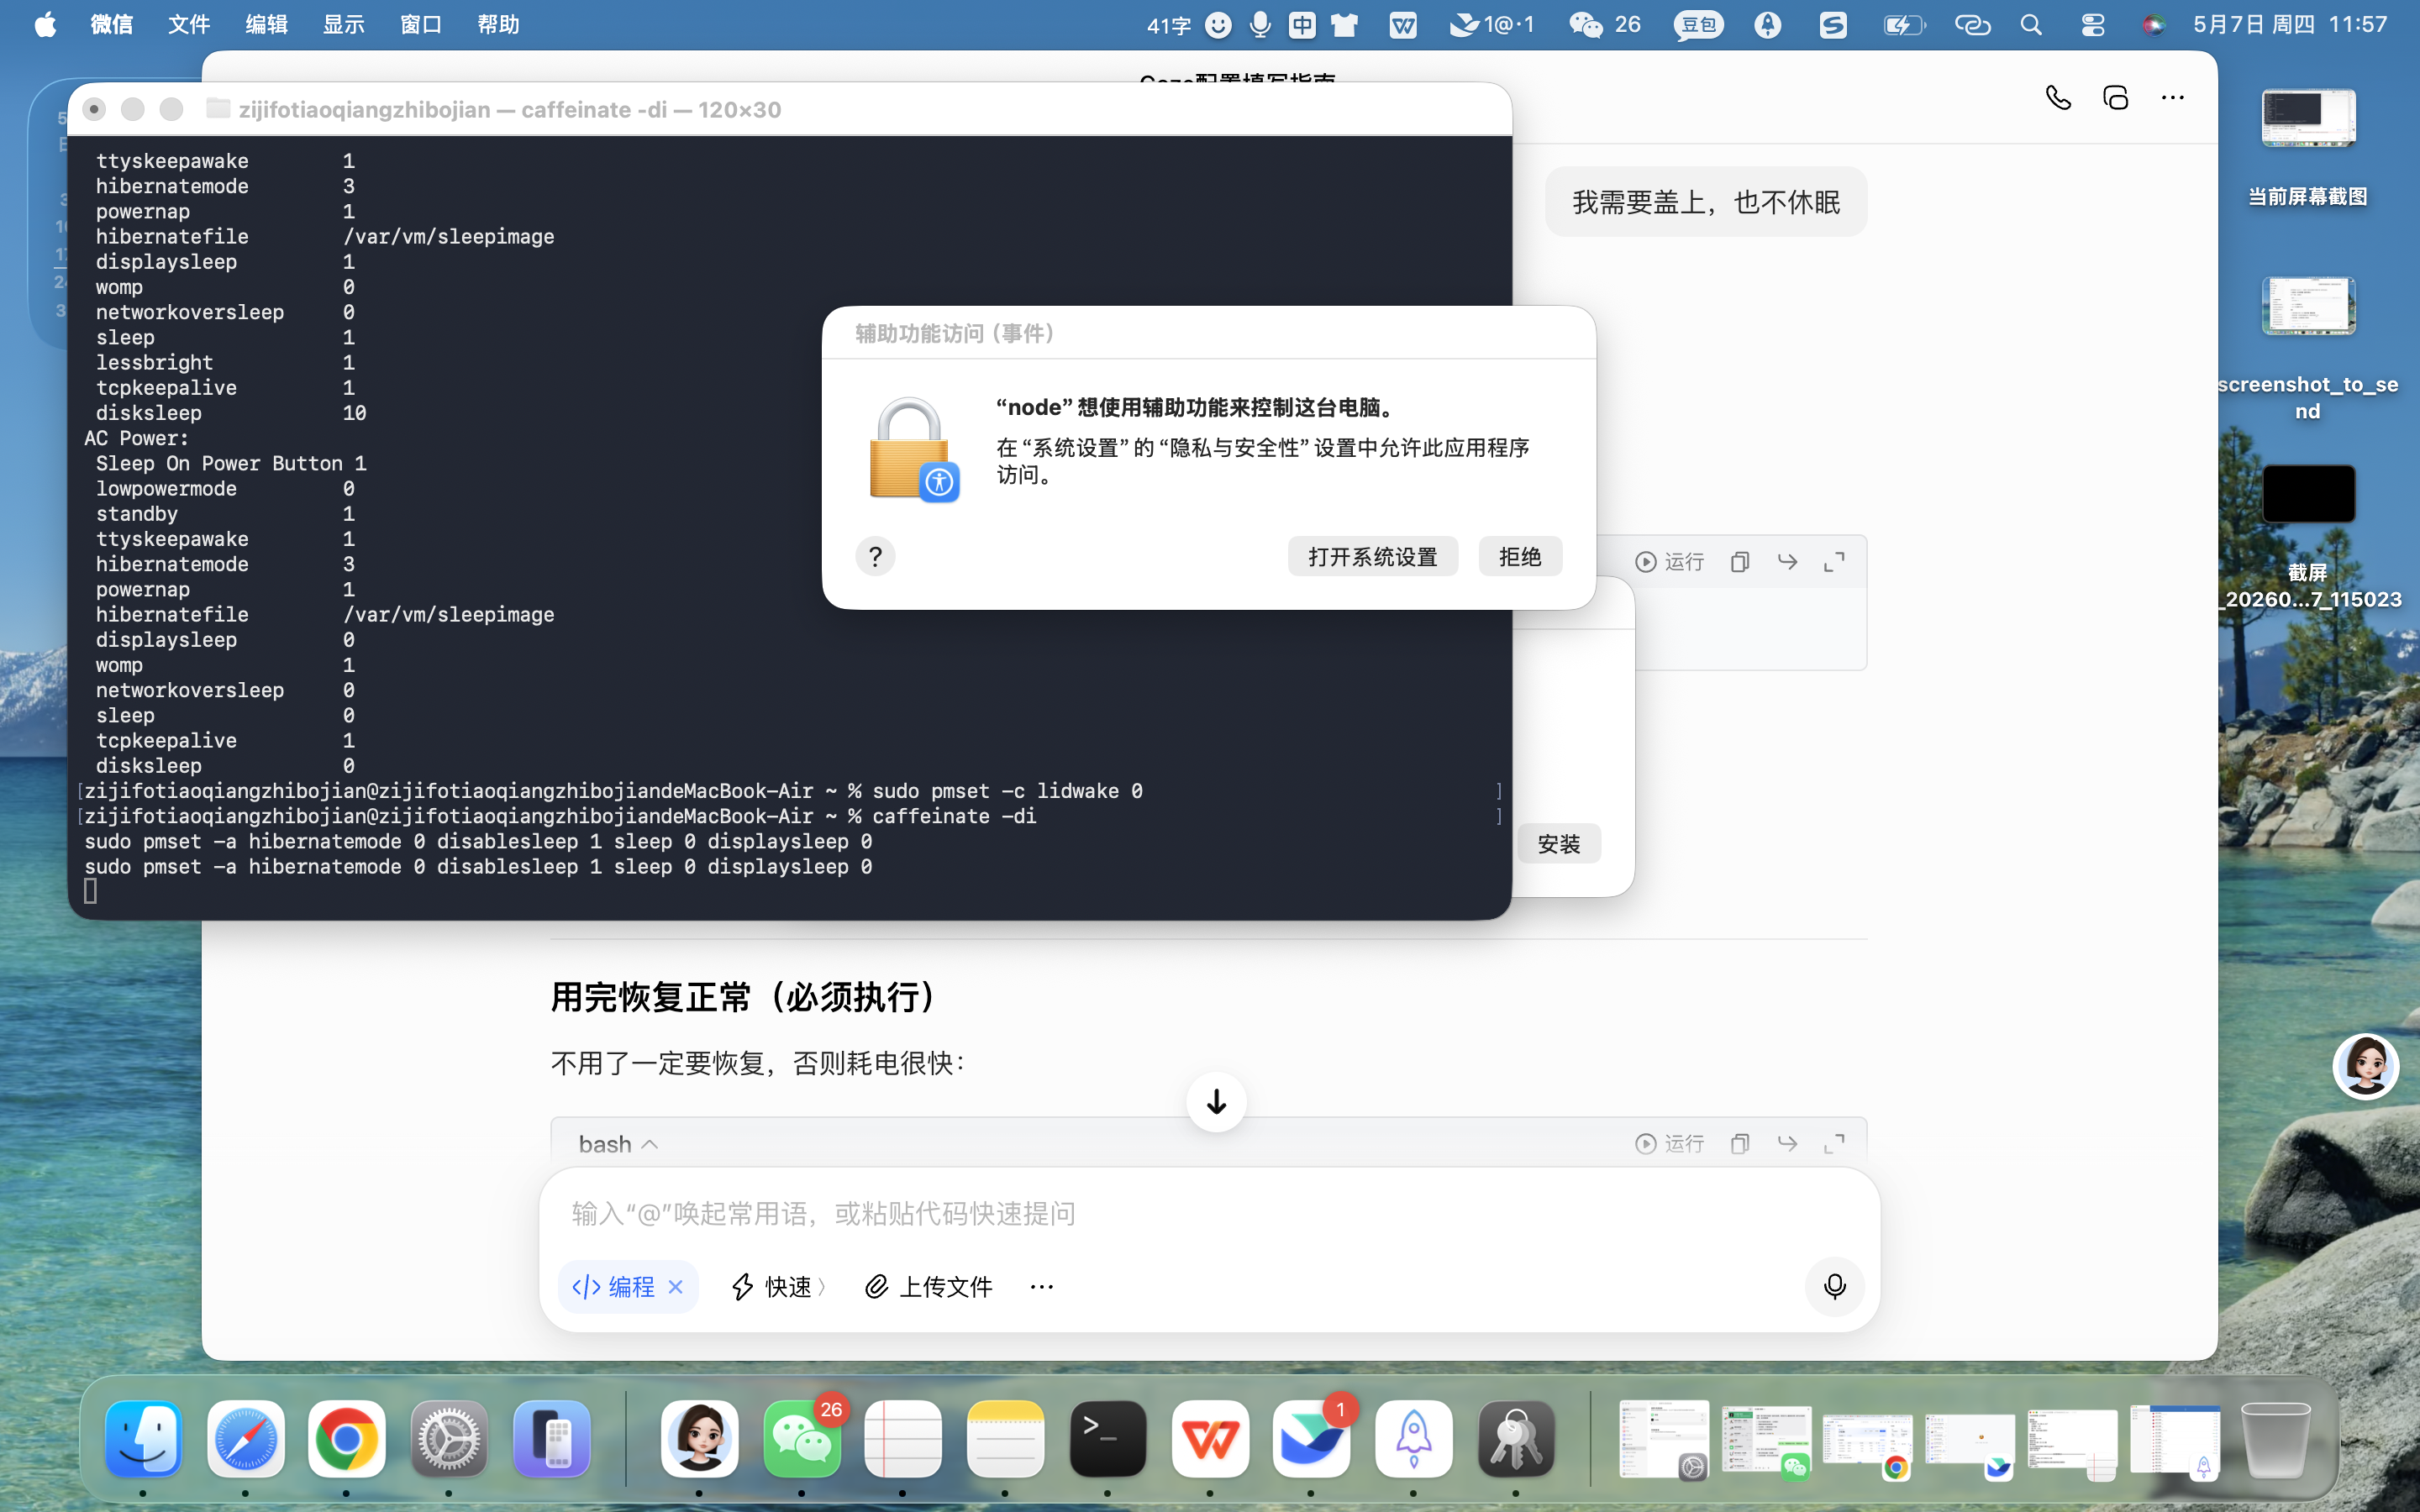Screen dimensions: 2420x1512
Task: Show battery status in the menu bar
Action: [1903, 25]
